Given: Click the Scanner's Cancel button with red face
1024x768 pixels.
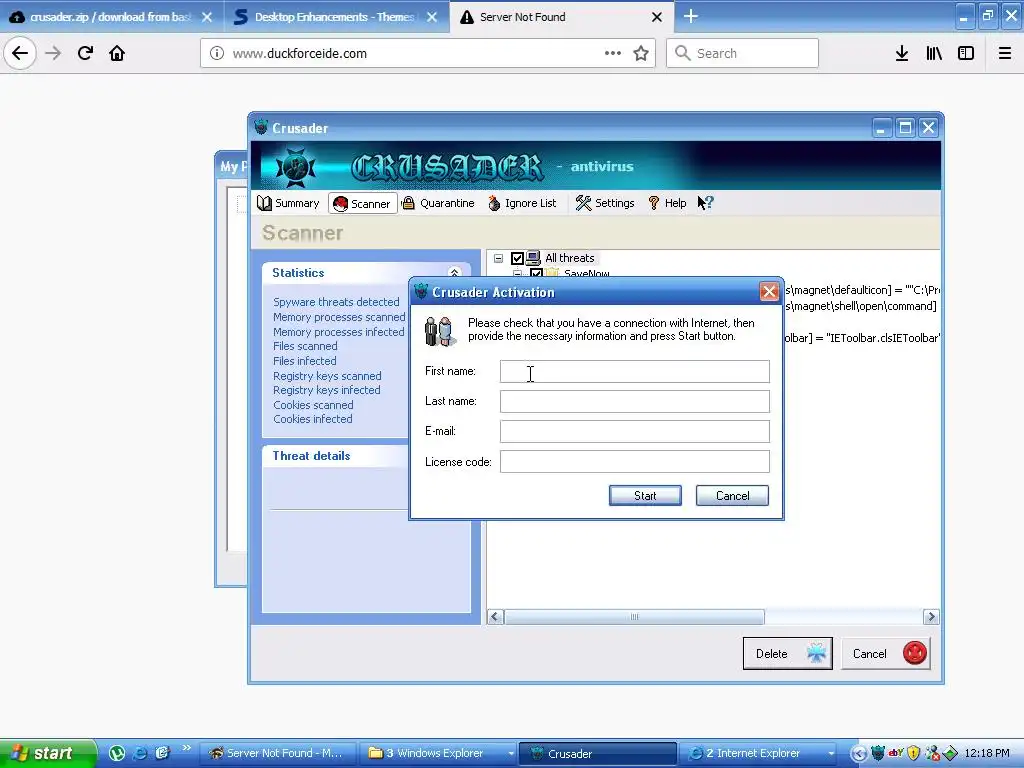Looking at the screenshot, I should click(x=886, y=653).
